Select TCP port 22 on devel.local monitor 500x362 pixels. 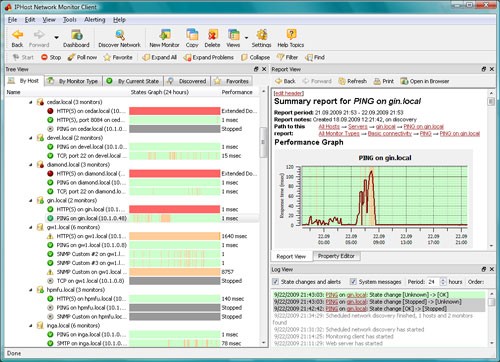pos(92,156)
